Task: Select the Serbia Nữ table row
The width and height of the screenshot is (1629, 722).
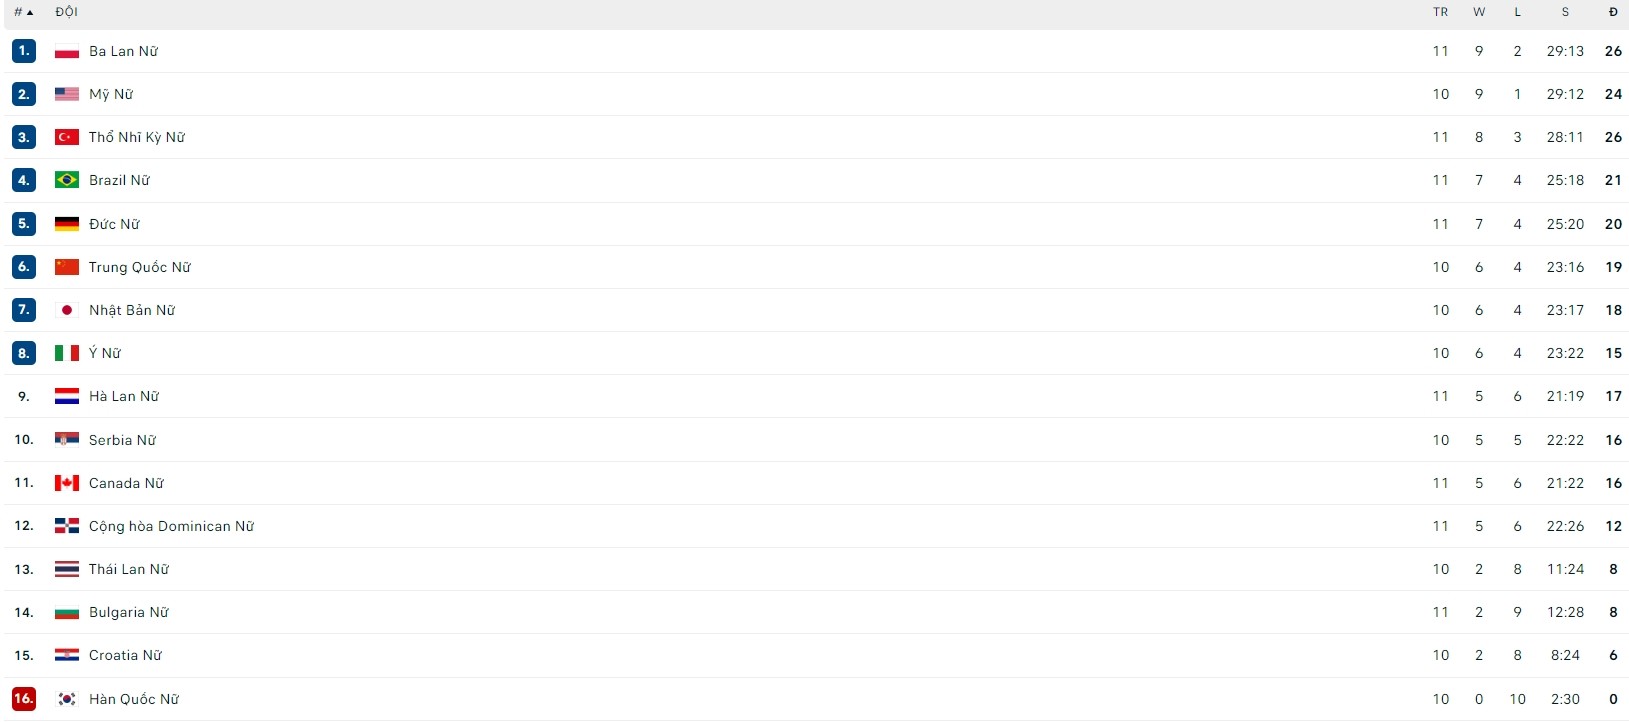Action: tap(816, 440)
